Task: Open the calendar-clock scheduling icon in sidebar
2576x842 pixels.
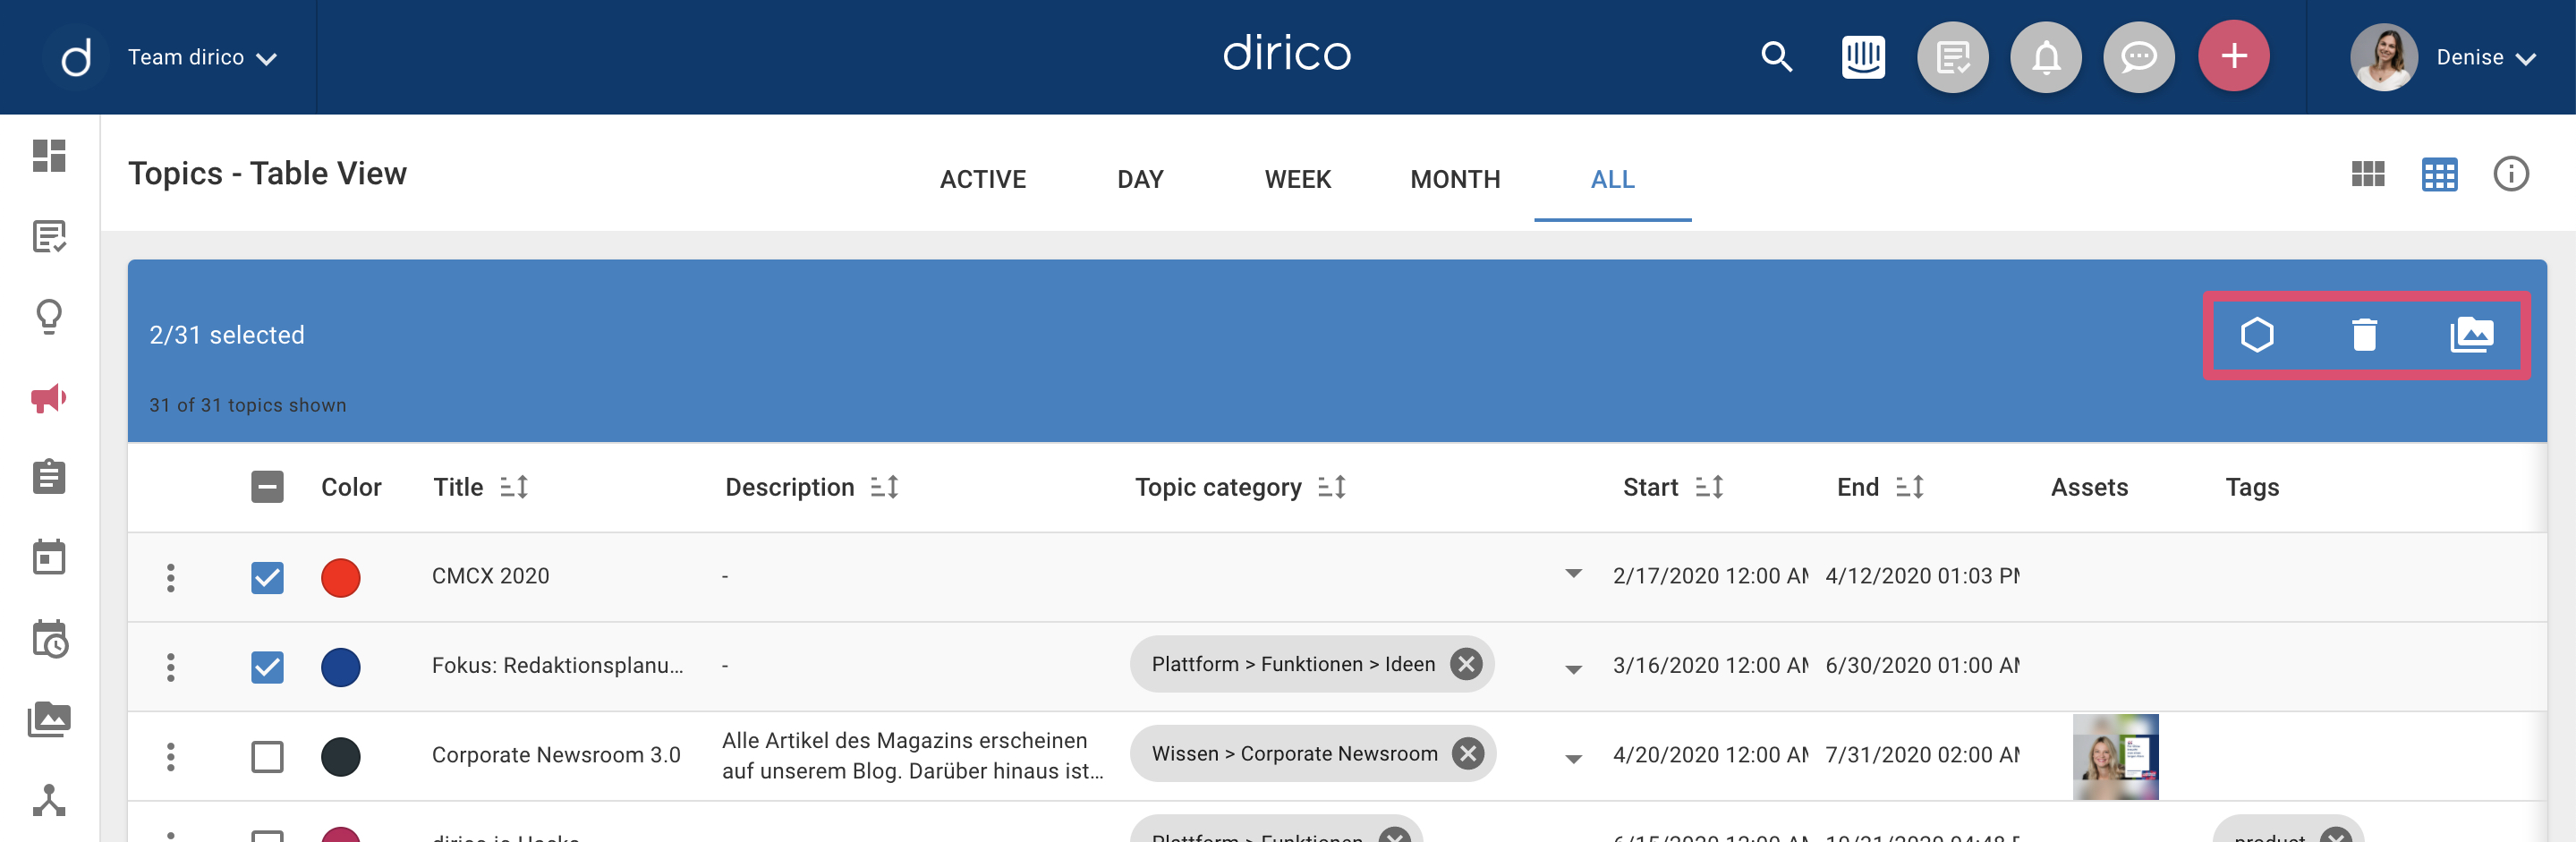Action: click(x=49, y=638)
